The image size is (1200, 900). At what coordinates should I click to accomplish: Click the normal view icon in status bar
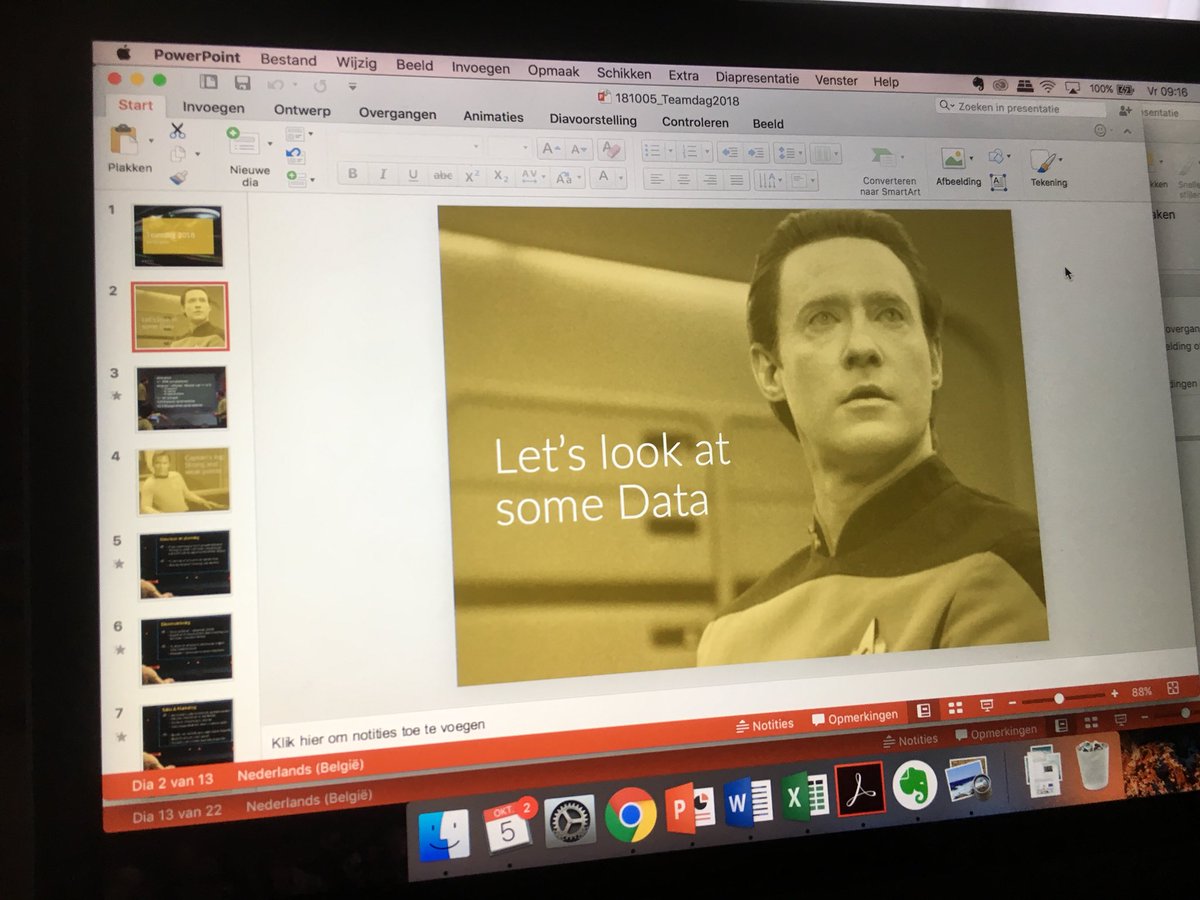click(x=924, y=709)
